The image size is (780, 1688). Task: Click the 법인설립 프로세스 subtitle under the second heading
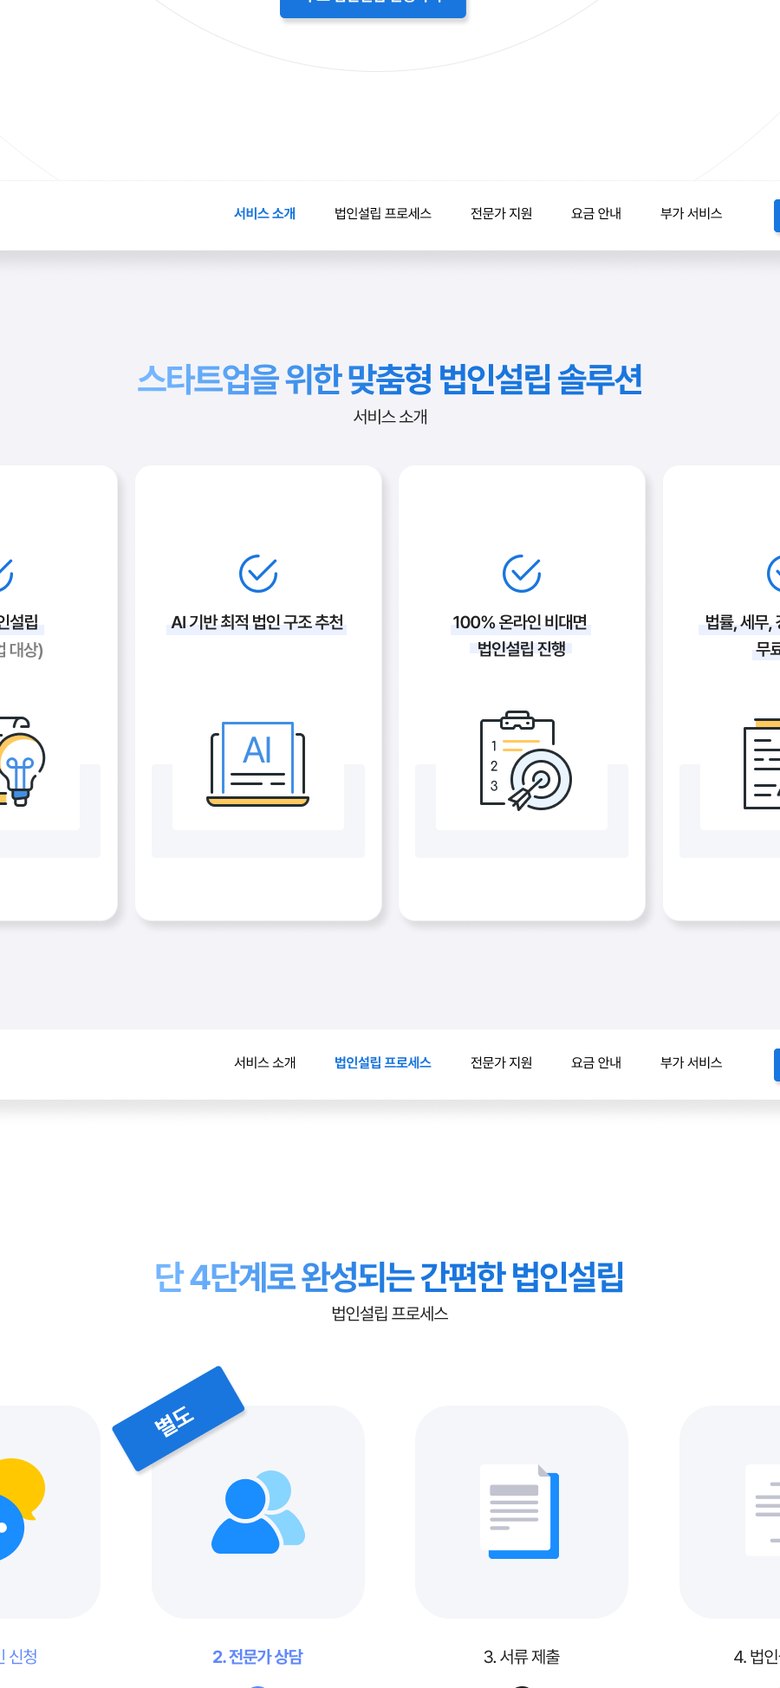click(390, 1314)
